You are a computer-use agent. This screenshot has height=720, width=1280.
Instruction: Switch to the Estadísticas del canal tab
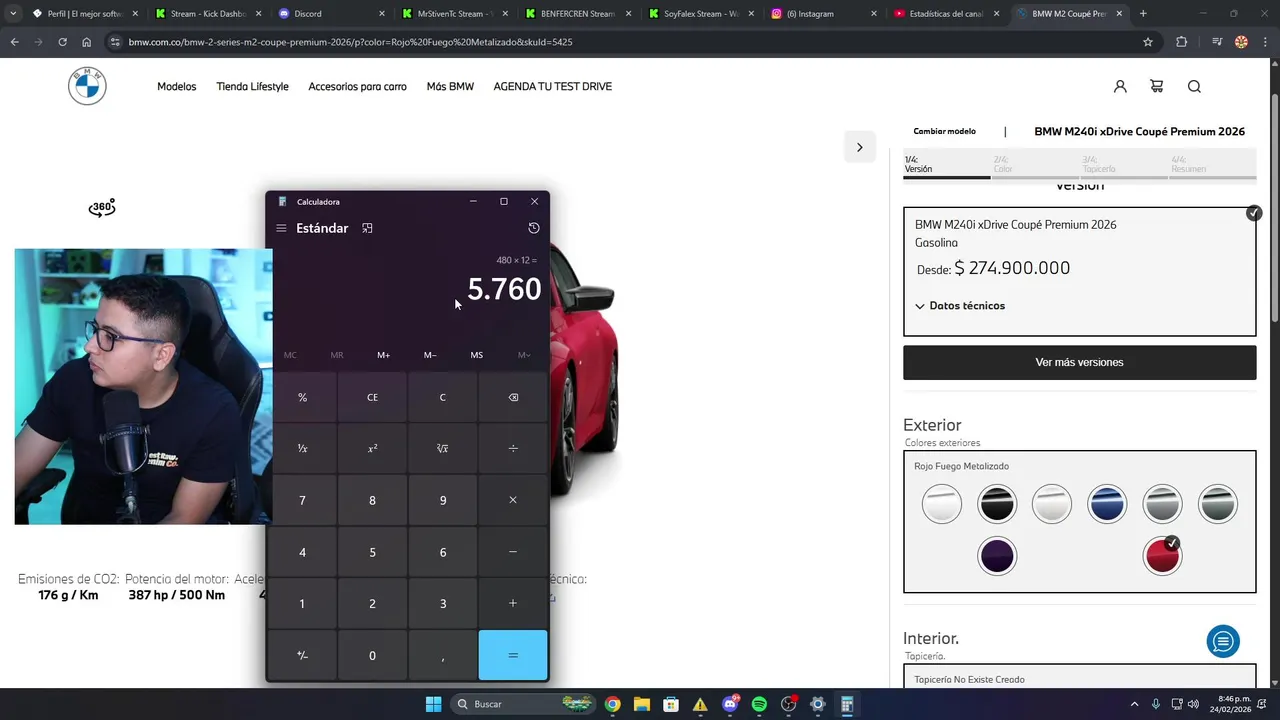coord(948,14)
